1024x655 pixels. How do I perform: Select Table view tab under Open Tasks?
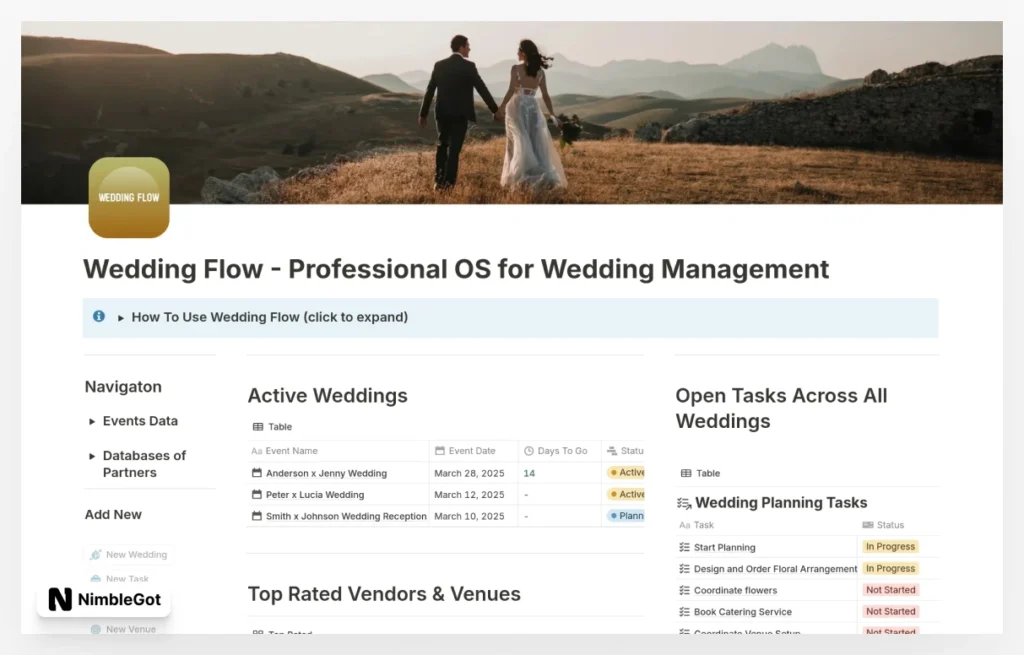pos(700,473)
